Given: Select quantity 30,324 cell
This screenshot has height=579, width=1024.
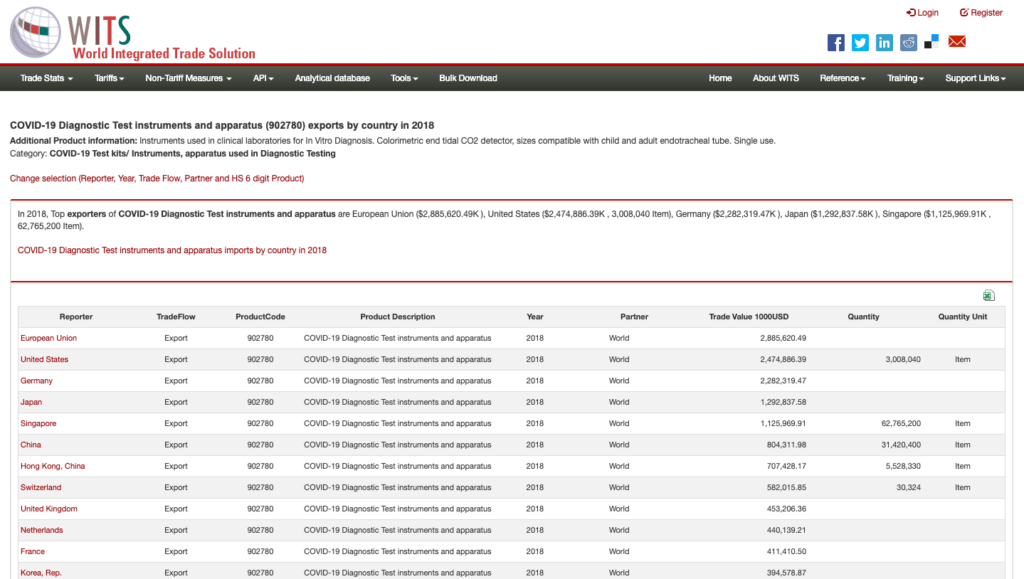Looking at the screenshot, I should coord(908,488).
